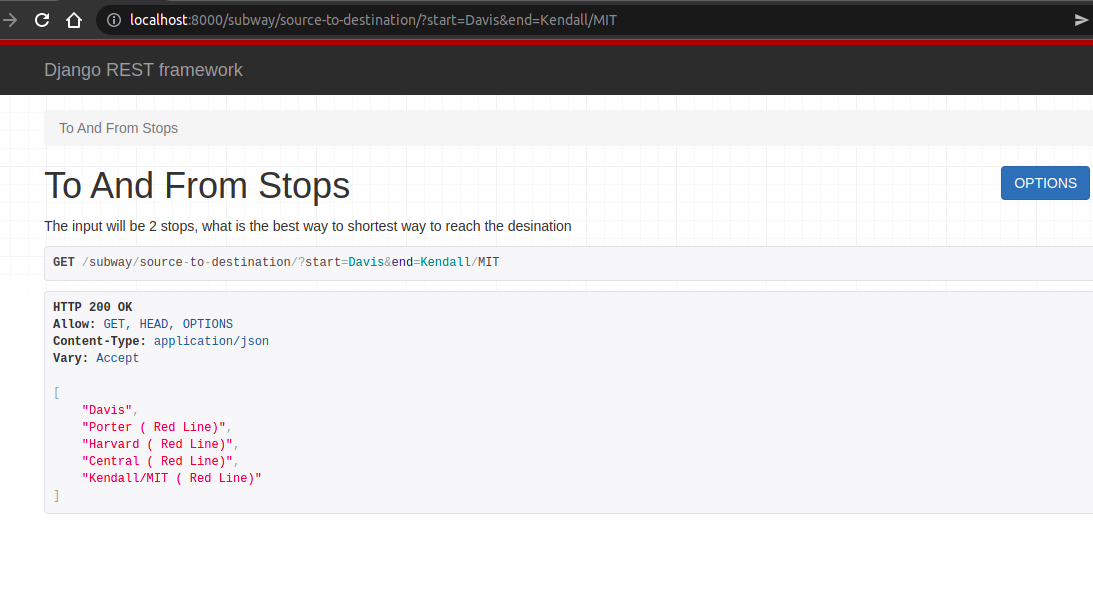
Task: Select the Davis entry in the JSON response
Action: pyautogui.click(x=106, y=409)
